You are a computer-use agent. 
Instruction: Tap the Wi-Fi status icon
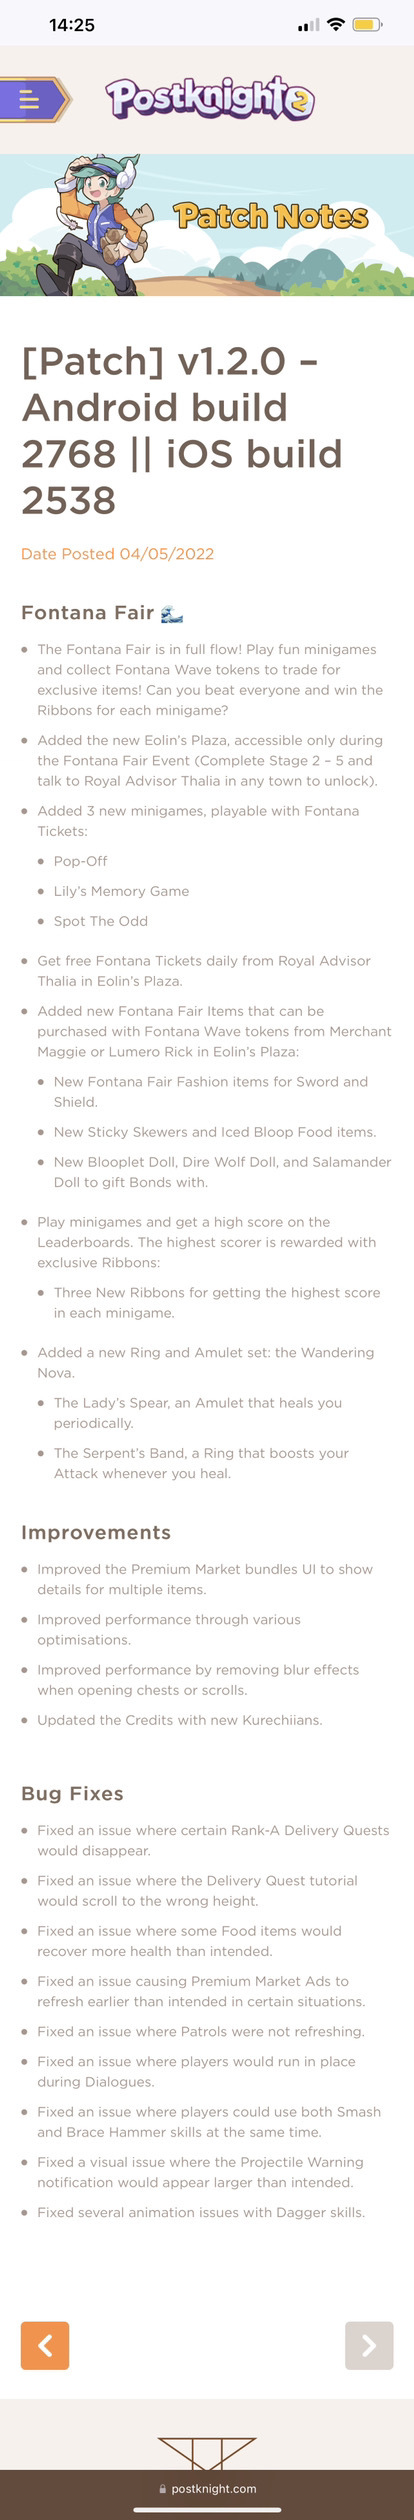point(336,24)
